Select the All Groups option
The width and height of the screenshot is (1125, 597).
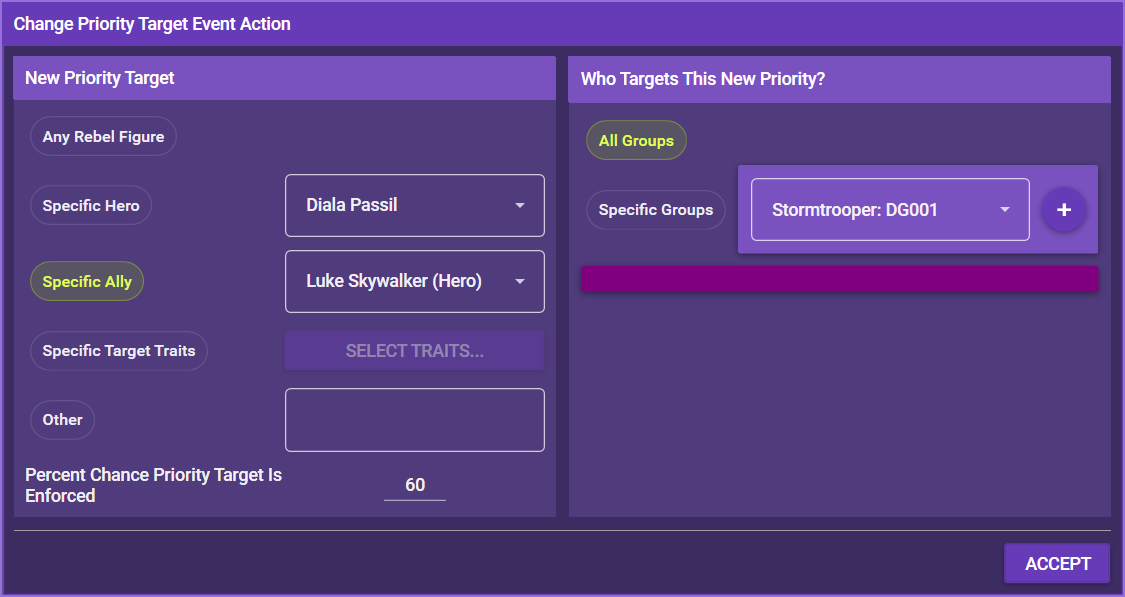pos(636,141)
